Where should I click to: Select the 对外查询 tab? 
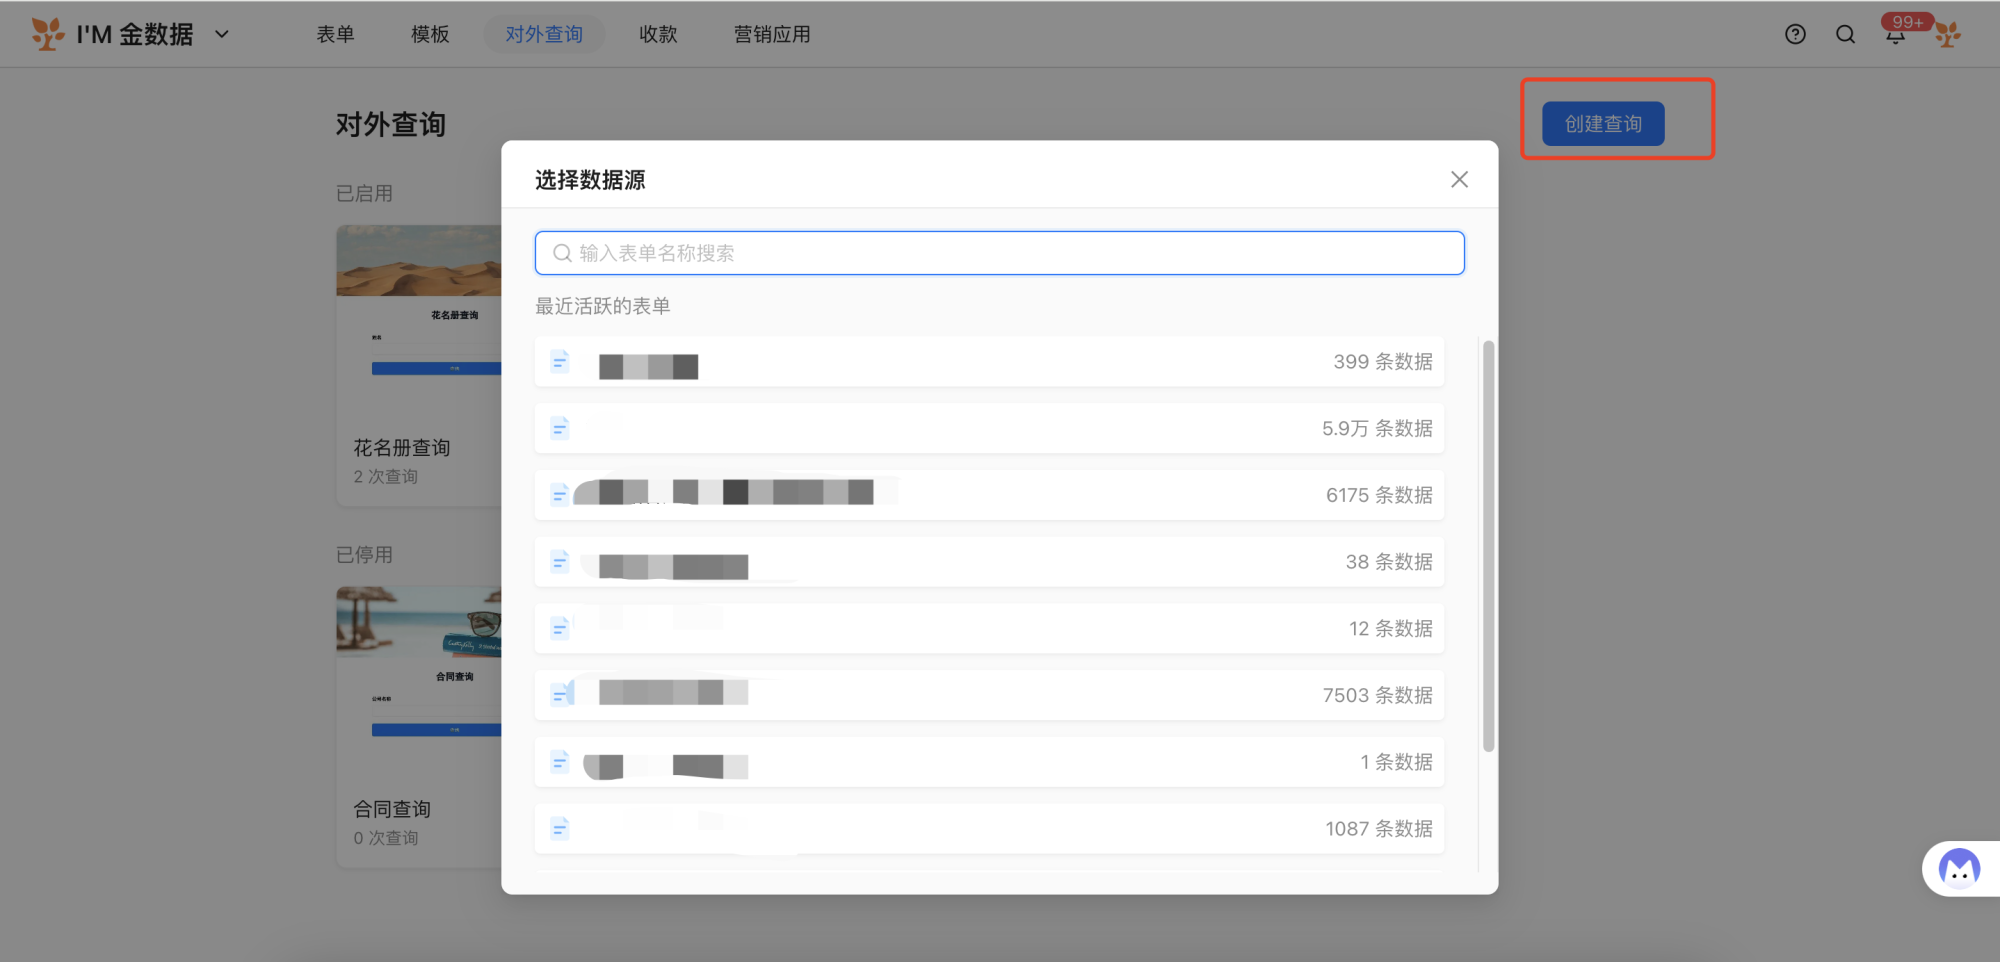pyautogui.click(x=544, y=34)
